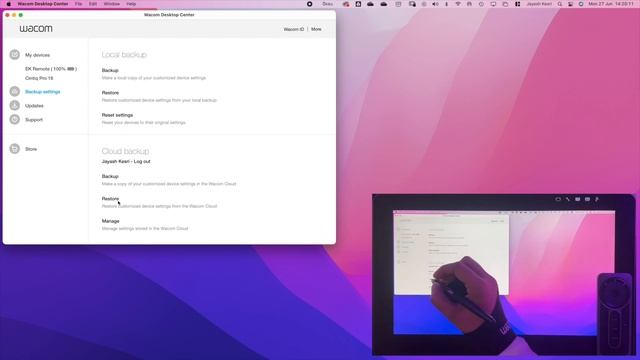
Task: Select the My devices label
Action: (x=38, y=55)
